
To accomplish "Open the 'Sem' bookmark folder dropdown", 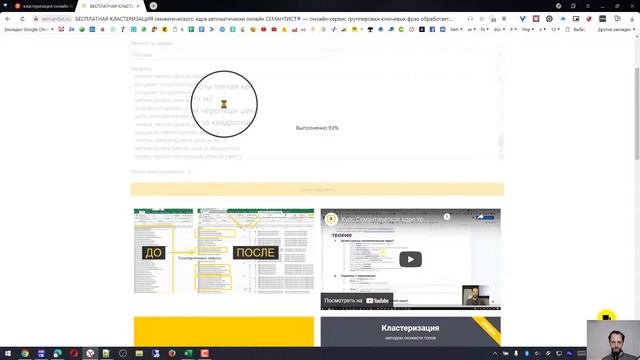I will 456,29.
